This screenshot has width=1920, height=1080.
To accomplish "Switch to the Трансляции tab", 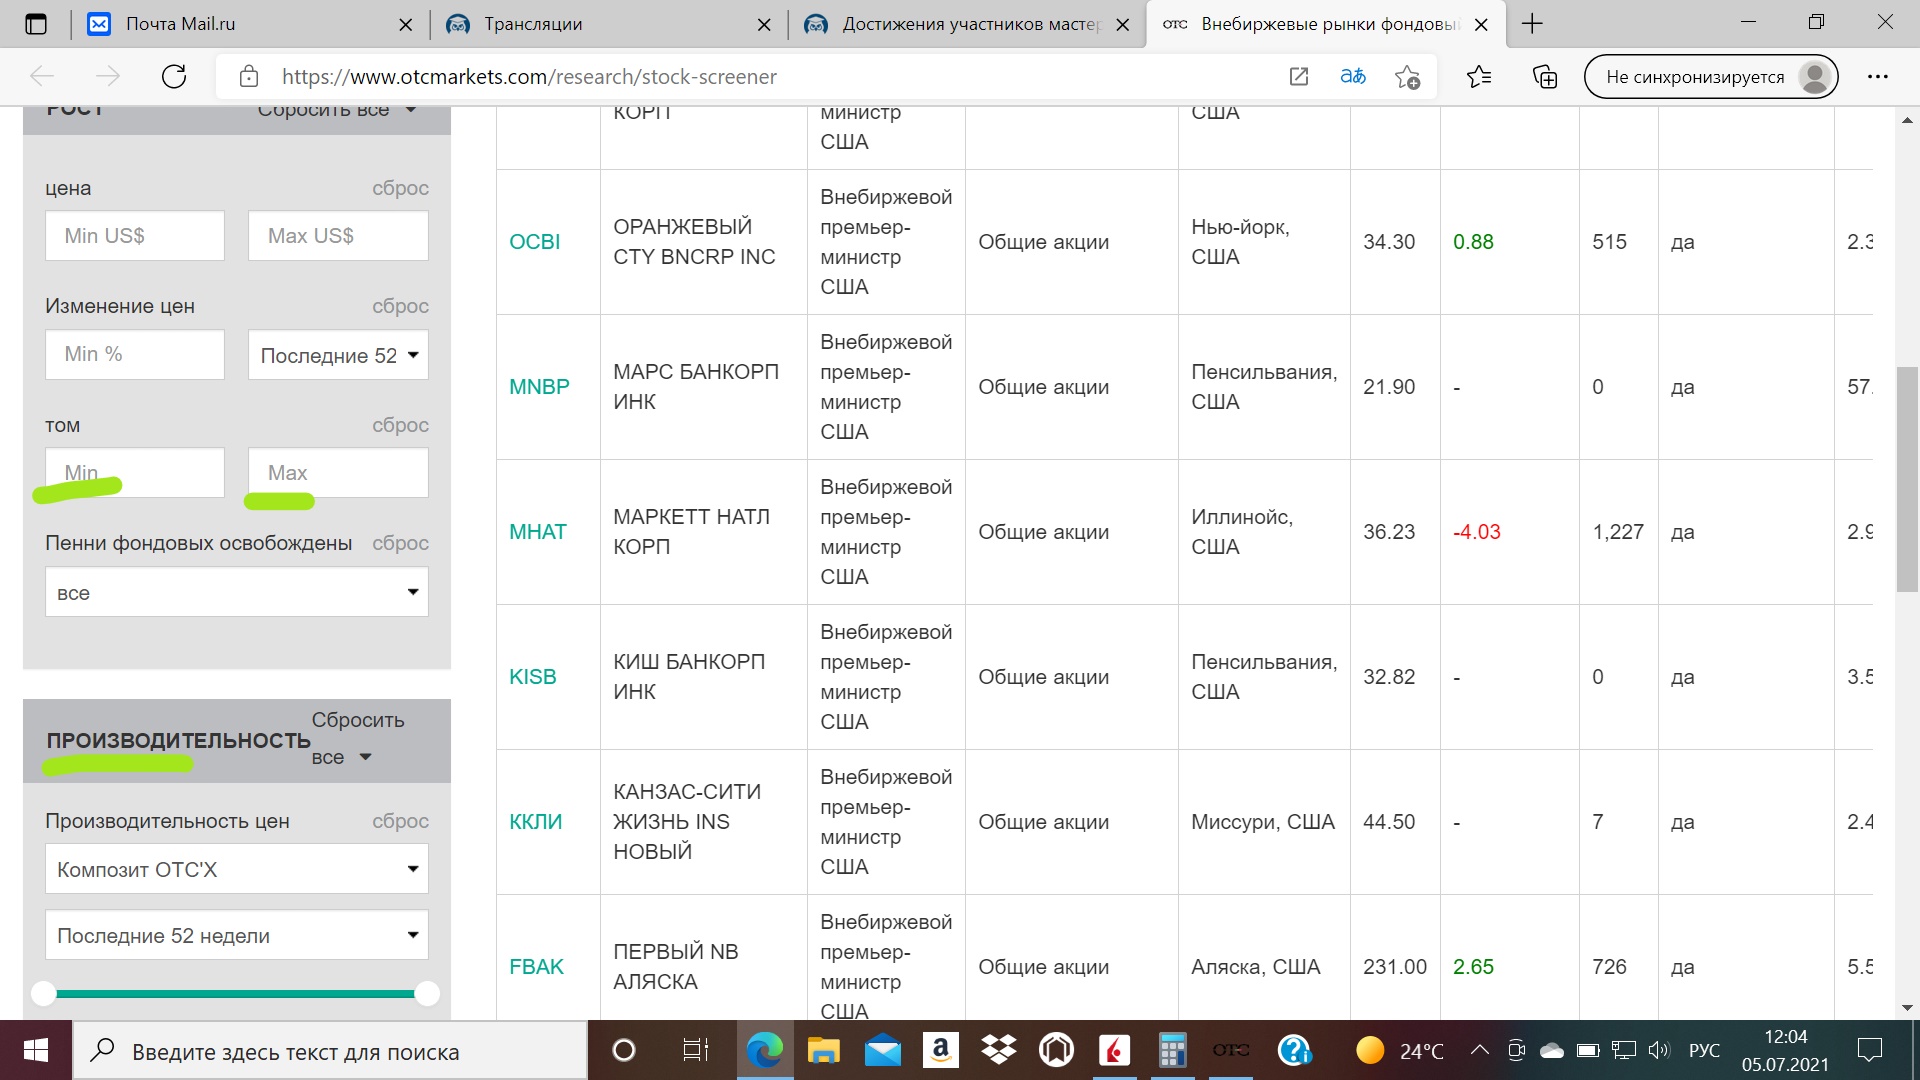I will tap(533, 24).
